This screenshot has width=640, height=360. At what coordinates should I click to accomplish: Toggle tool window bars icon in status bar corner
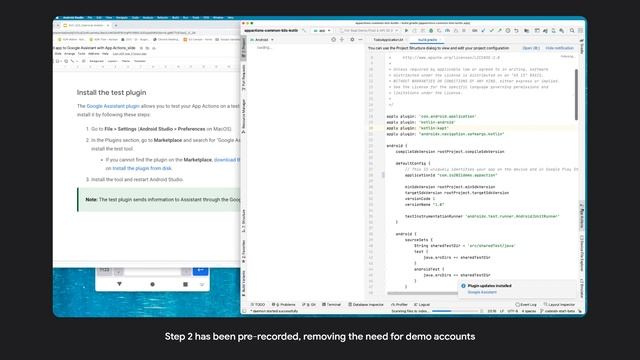(244, 311)
